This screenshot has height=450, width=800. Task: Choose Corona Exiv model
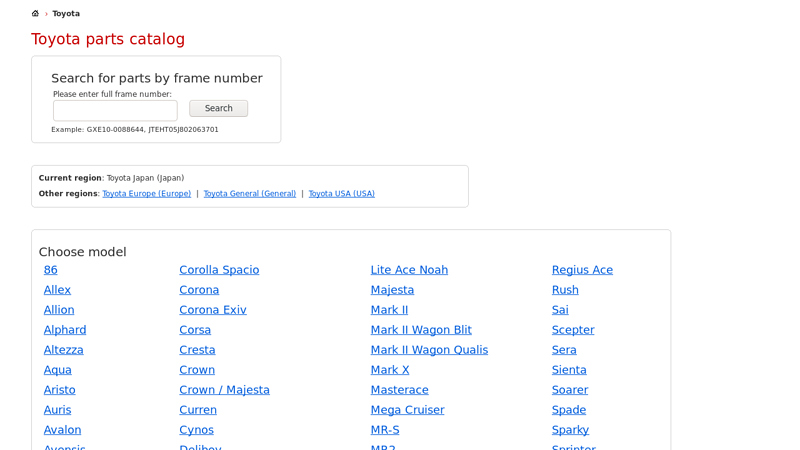pos(213,310)
